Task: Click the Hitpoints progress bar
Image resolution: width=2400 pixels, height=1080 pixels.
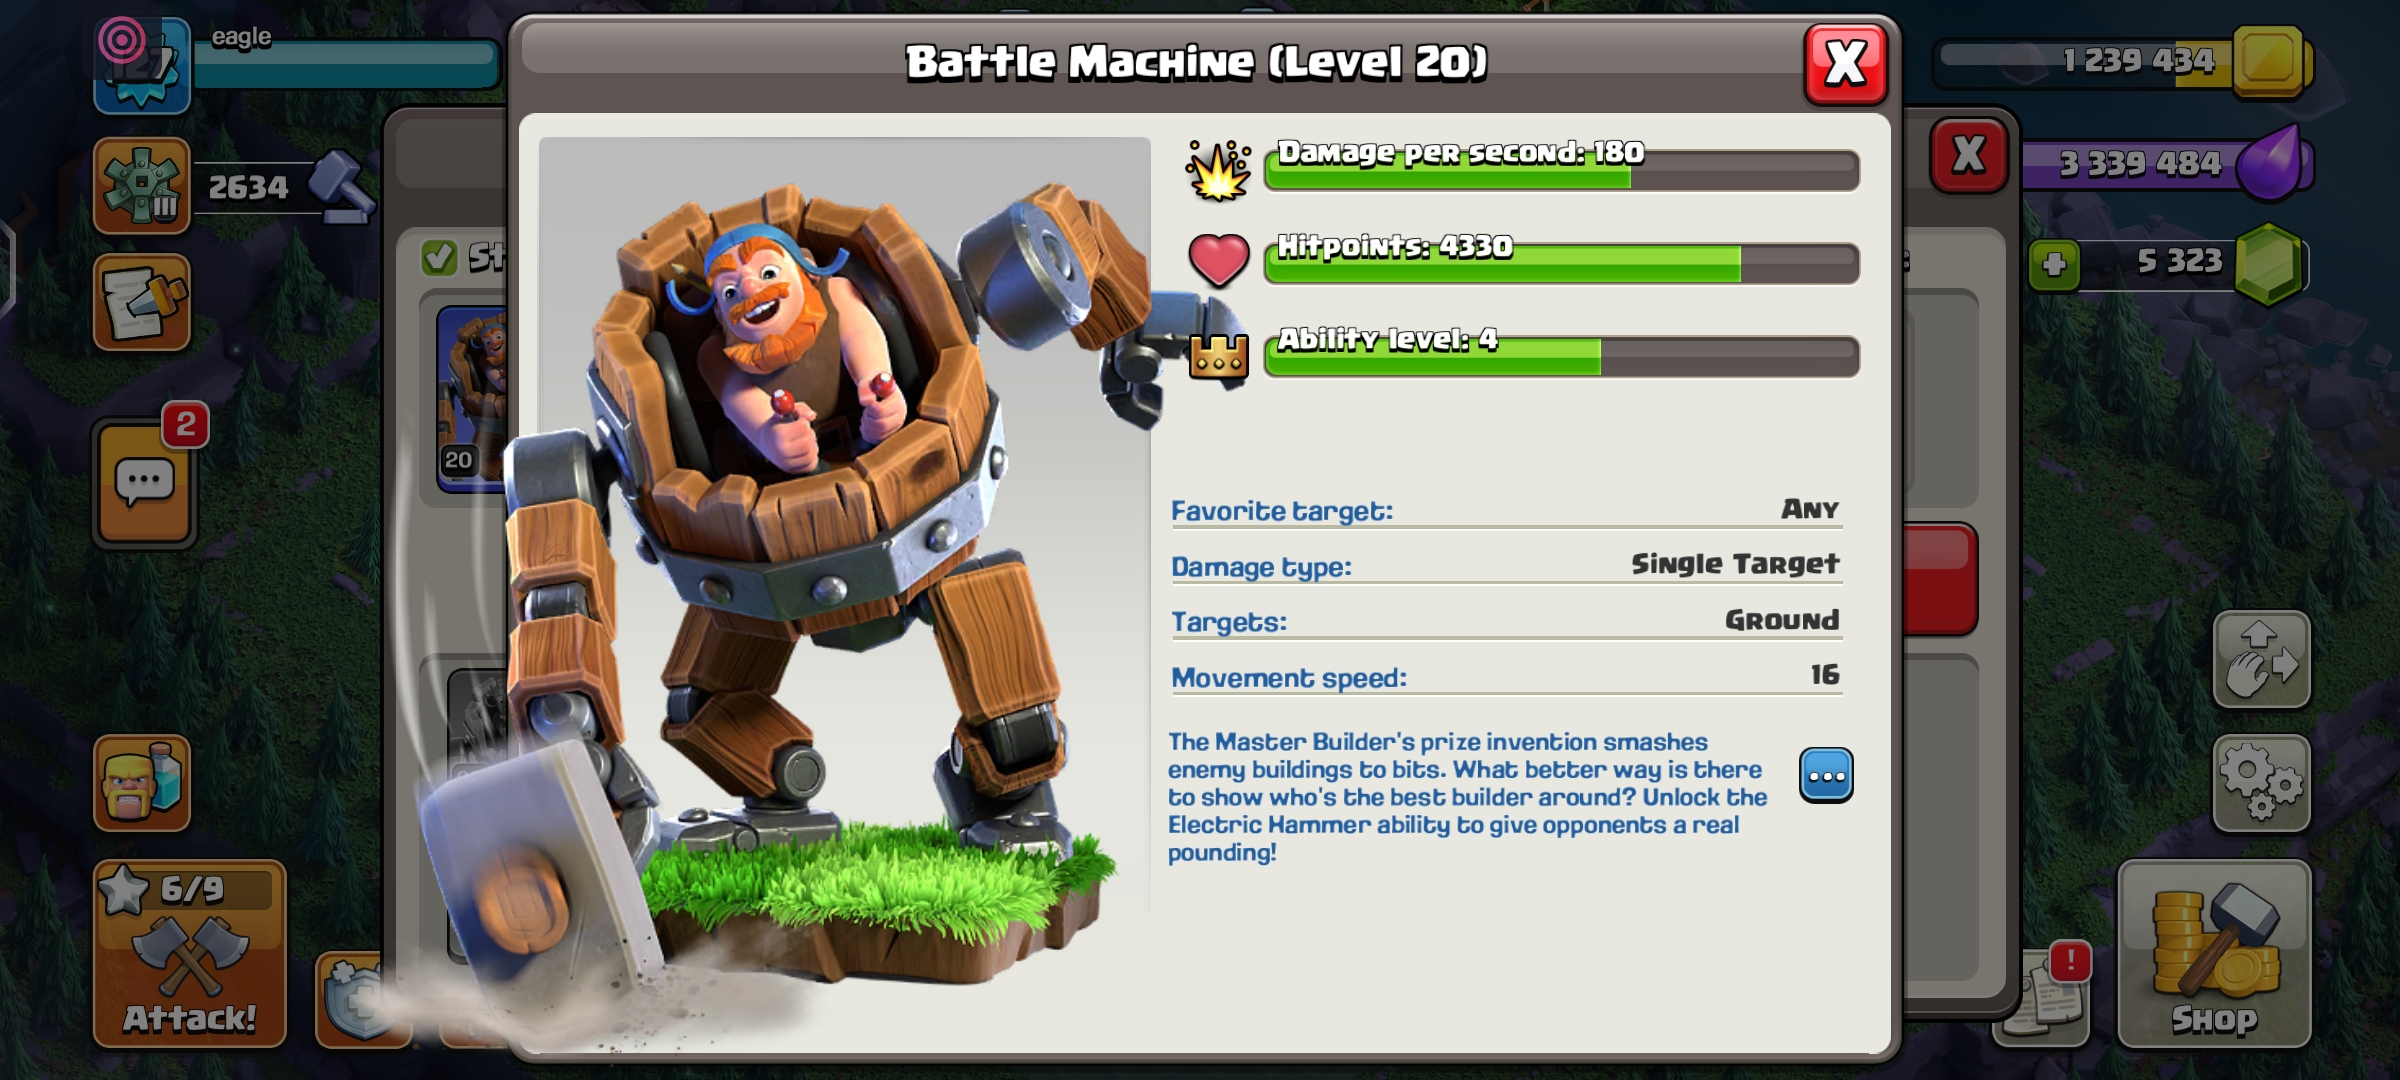Action: pyautogui.click(x=1561, y=262)
